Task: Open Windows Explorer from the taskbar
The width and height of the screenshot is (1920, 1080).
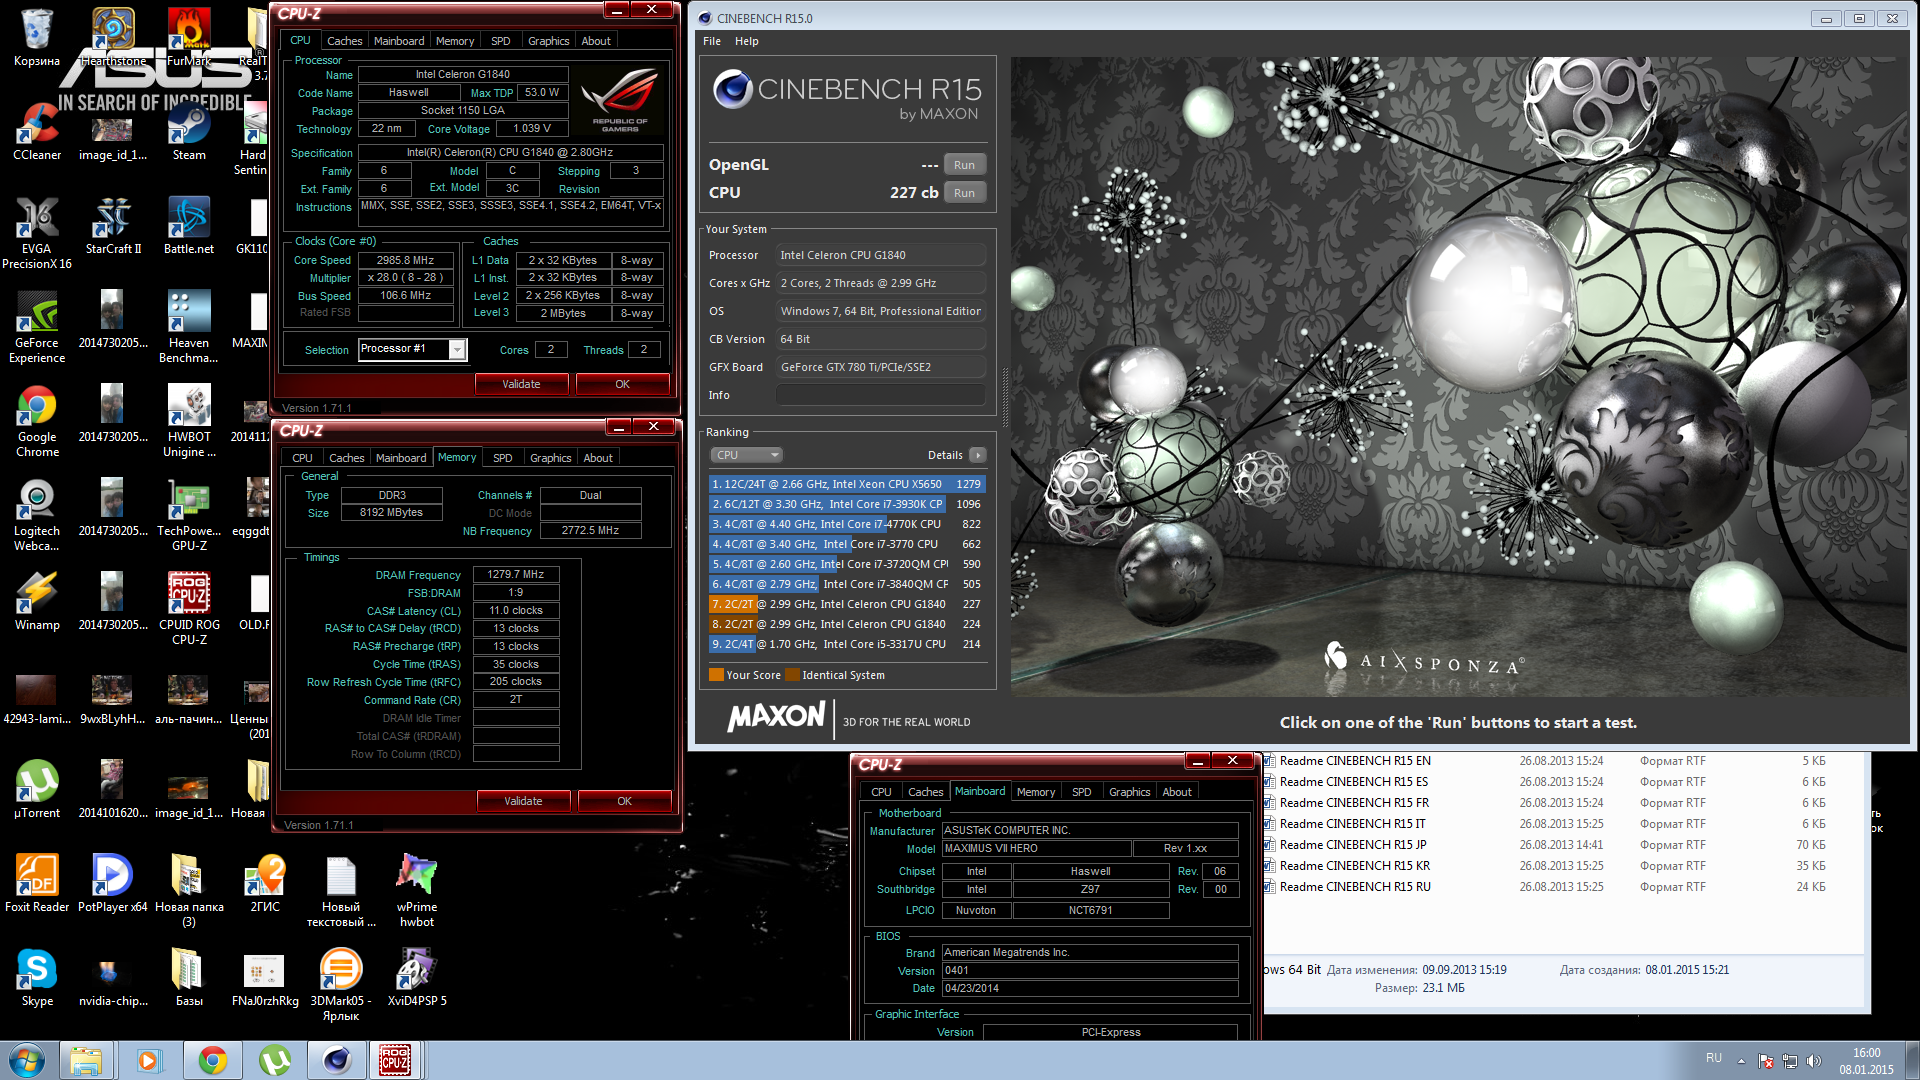Action: [x=86, y=1060]
